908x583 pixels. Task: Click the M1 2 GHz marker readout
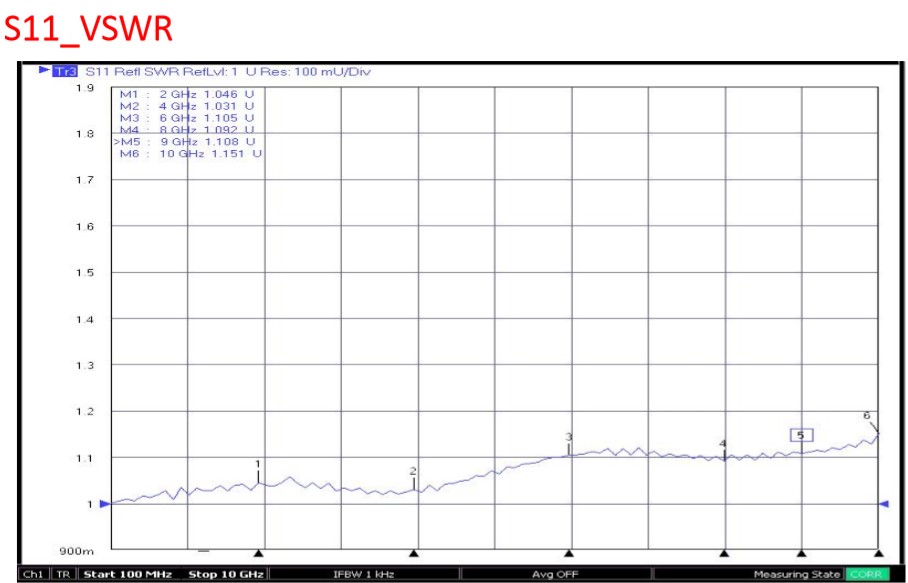[x=186, y=94]
